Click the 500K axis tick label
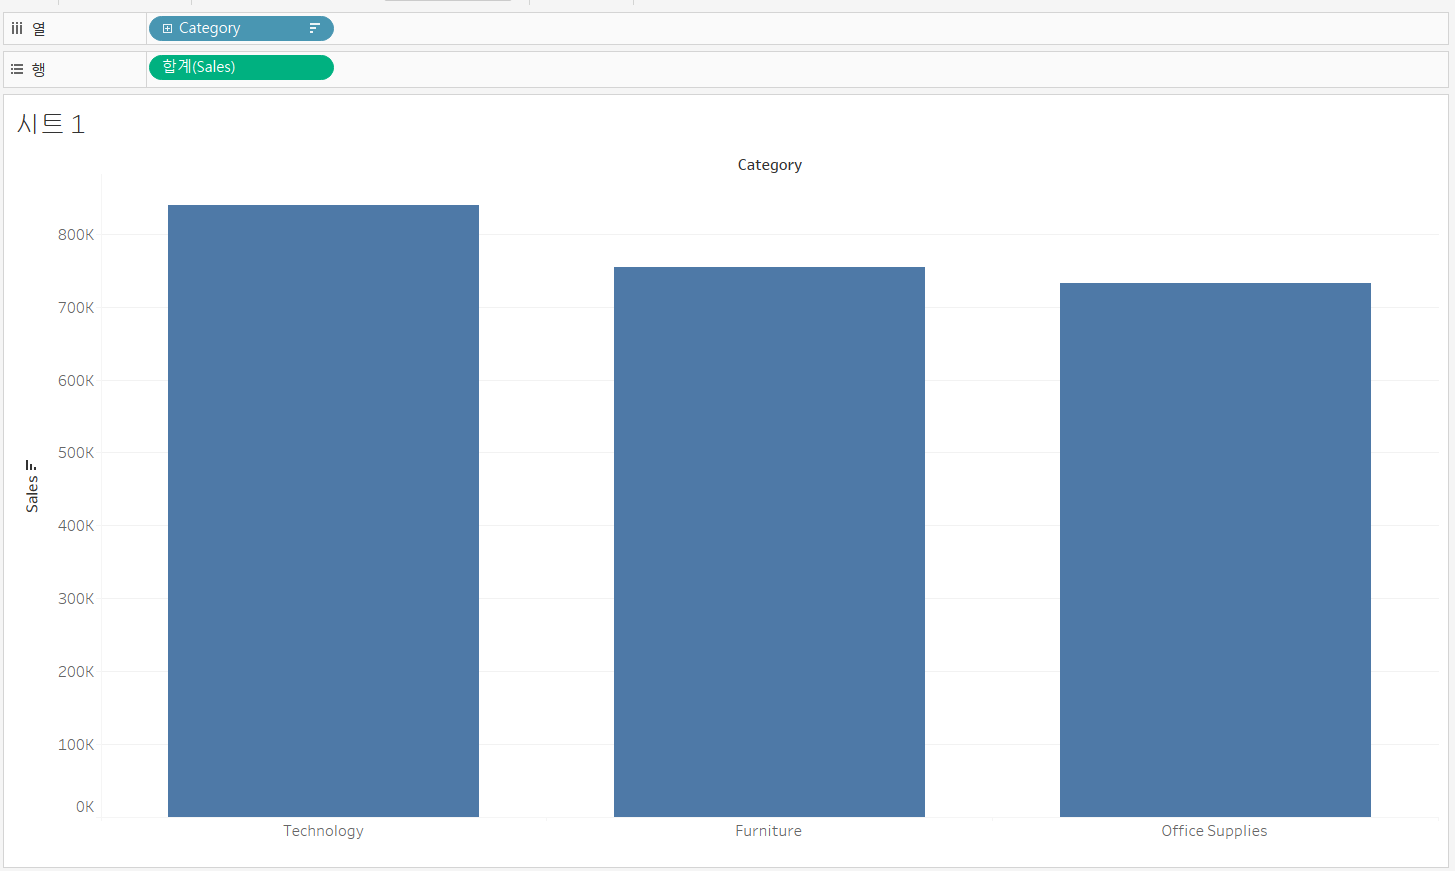The width and height of the screenshot is (1455, 871). click(x=76, y=453)
